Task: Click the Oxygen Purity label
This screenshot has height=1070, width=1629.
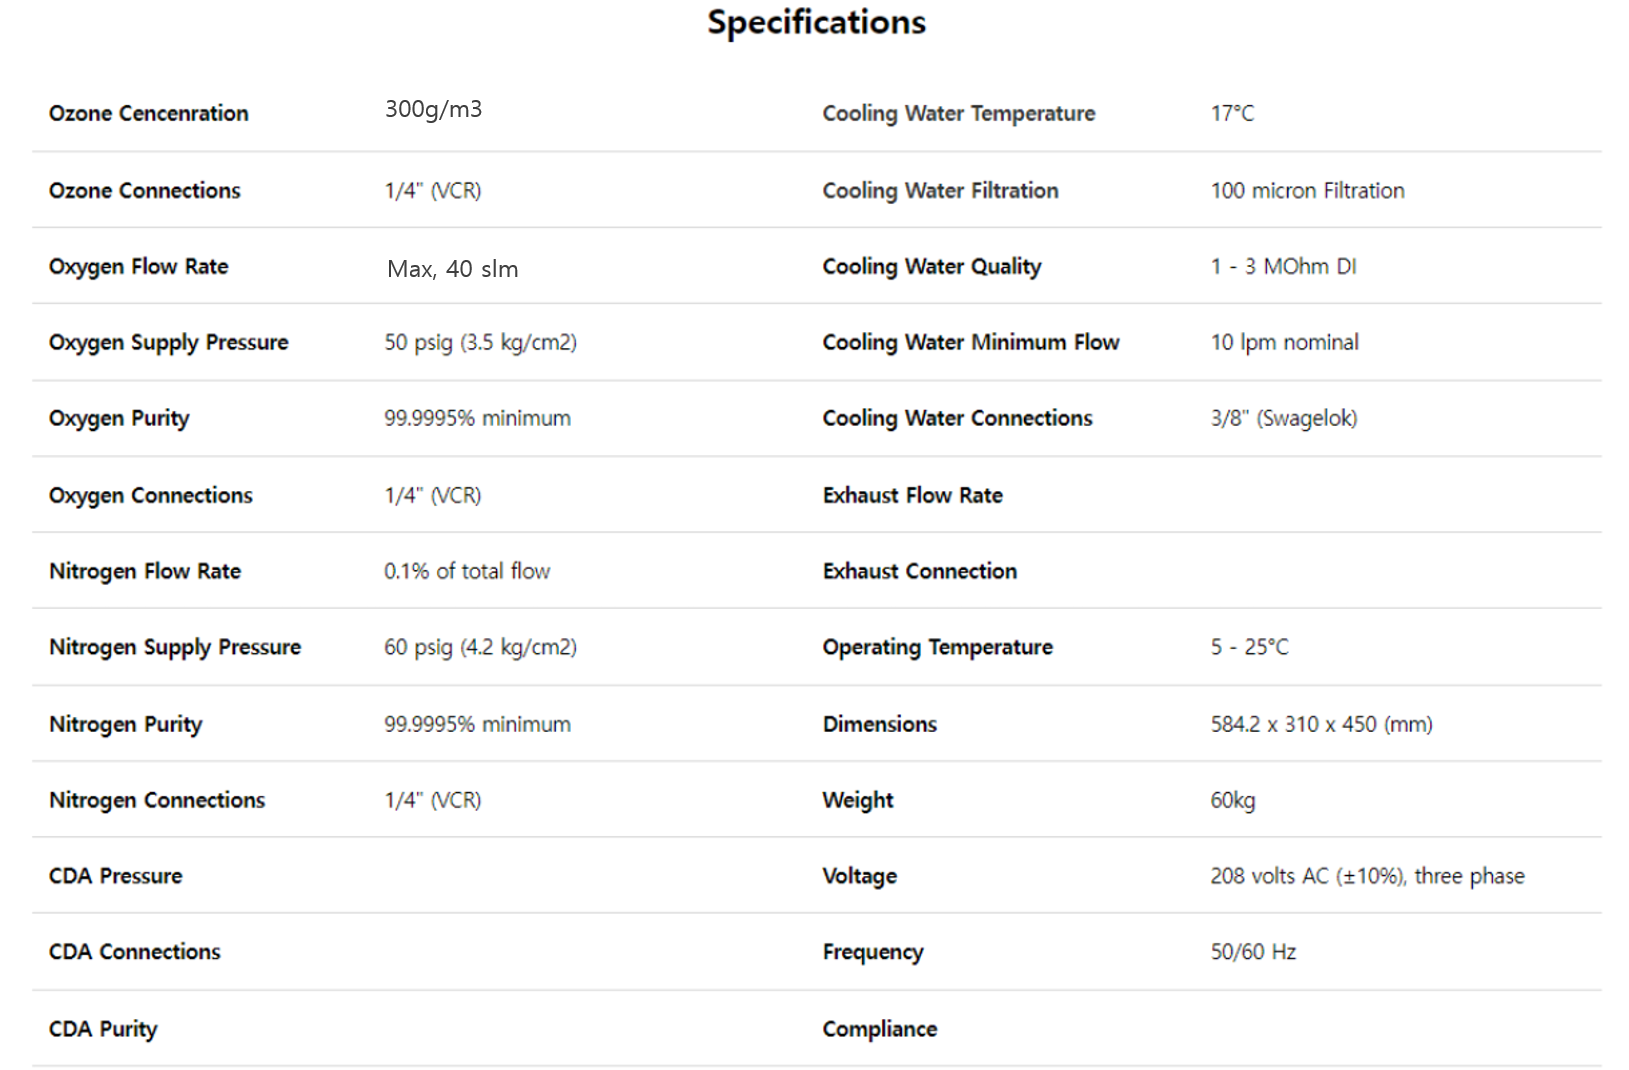Action: tap(118, 418)
